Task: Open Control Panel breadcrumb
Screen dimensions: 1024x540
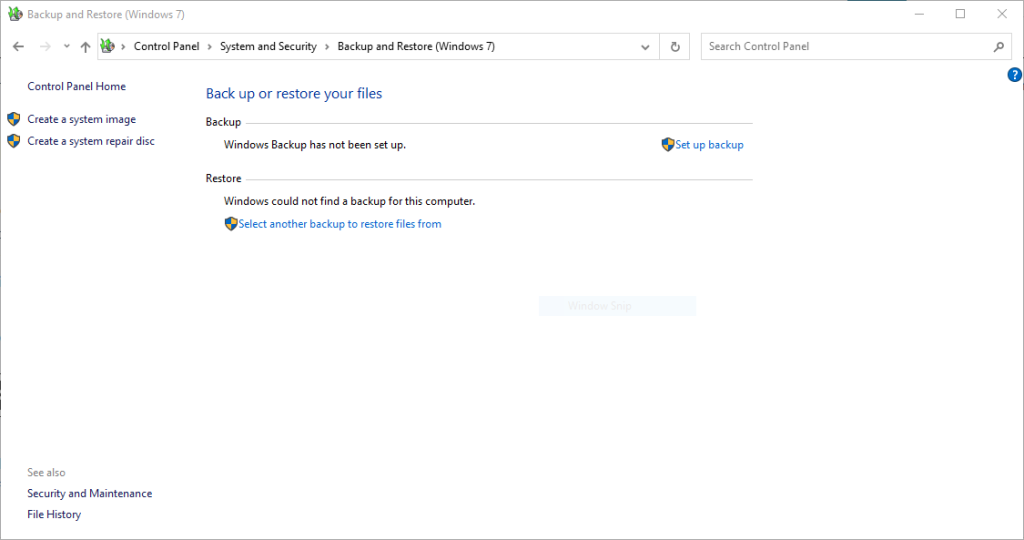Action: [x=167, y=46]
